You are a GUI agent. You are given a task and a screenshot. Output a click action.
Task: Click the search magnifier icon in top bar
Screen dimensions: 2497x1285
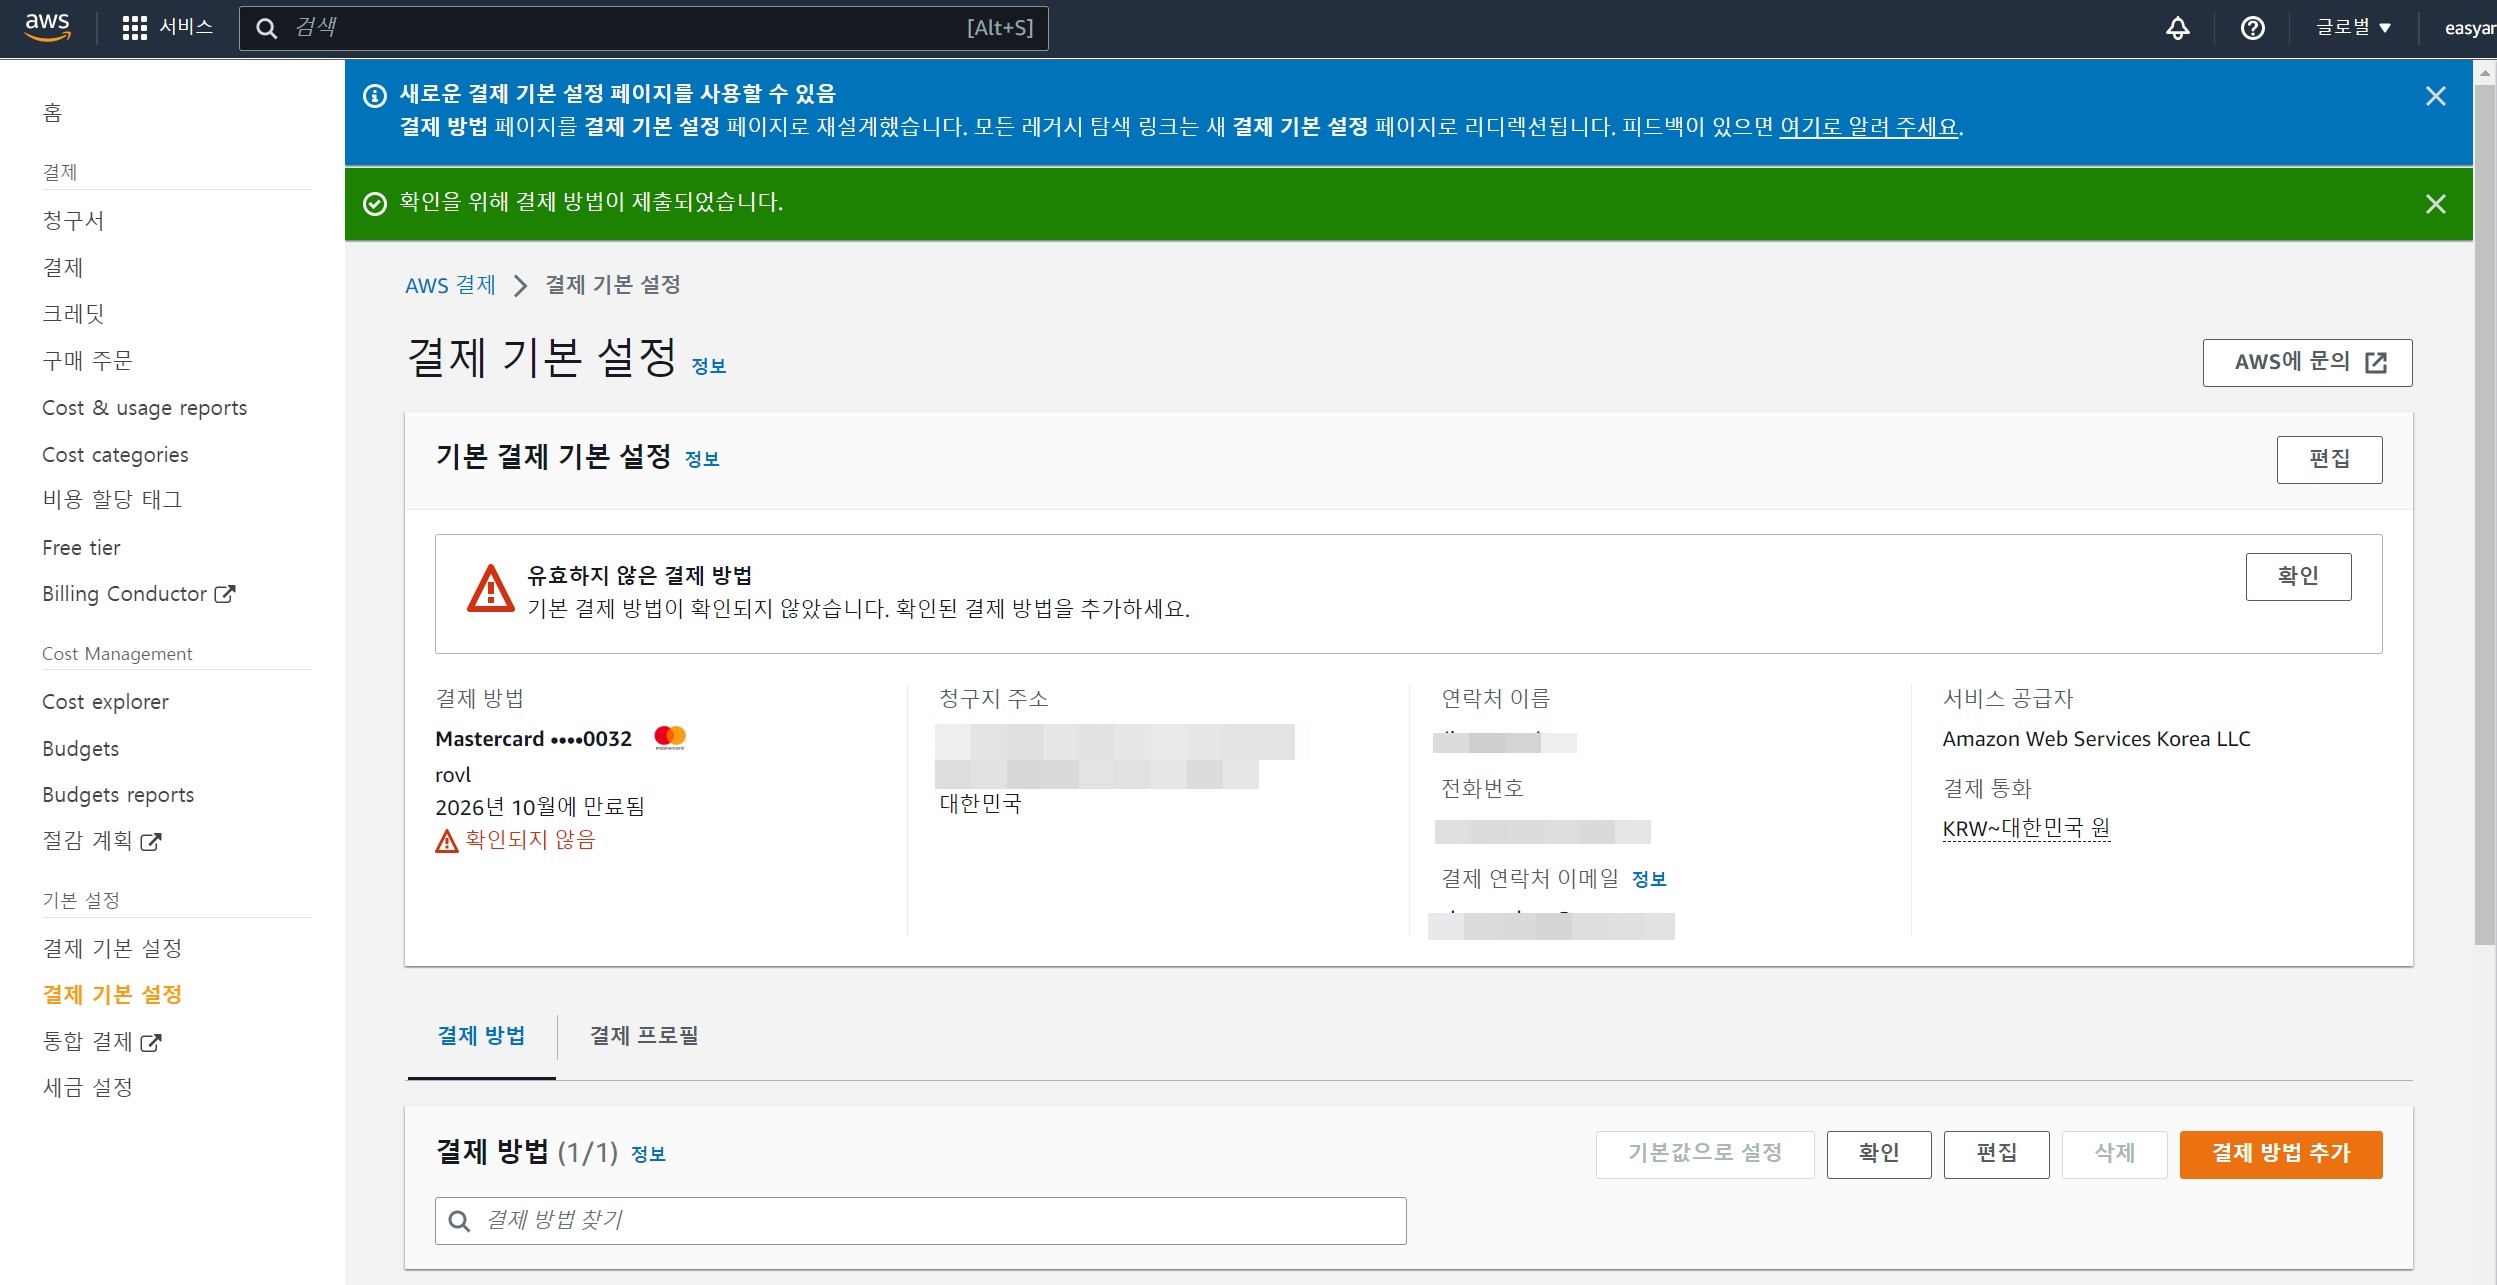[266, 28]
